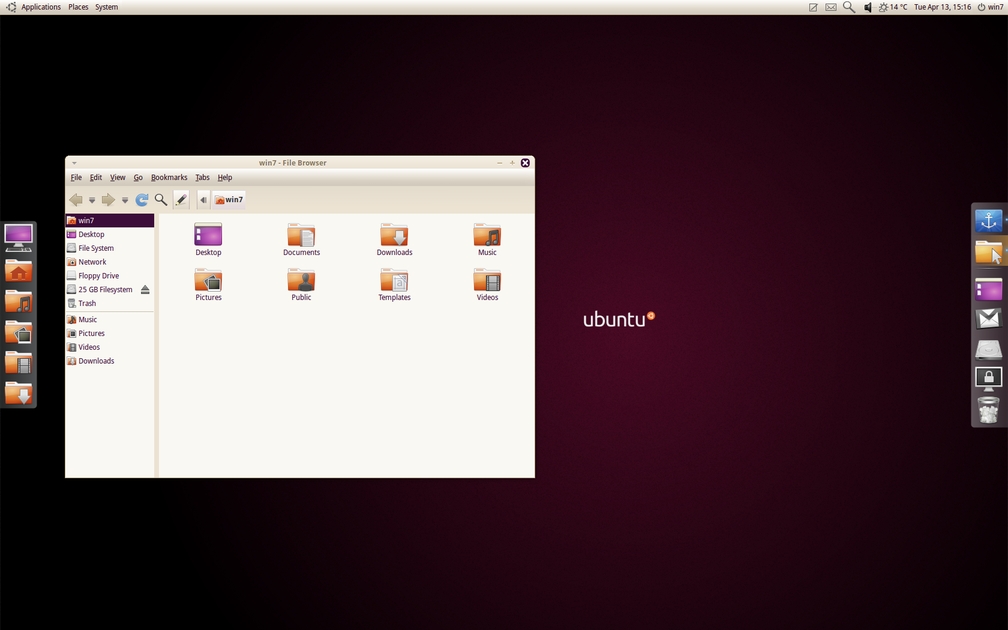Open the win7 user session menu
Image resolution: width=1008 pixels, height=630 pixels.
click(991, 7)
